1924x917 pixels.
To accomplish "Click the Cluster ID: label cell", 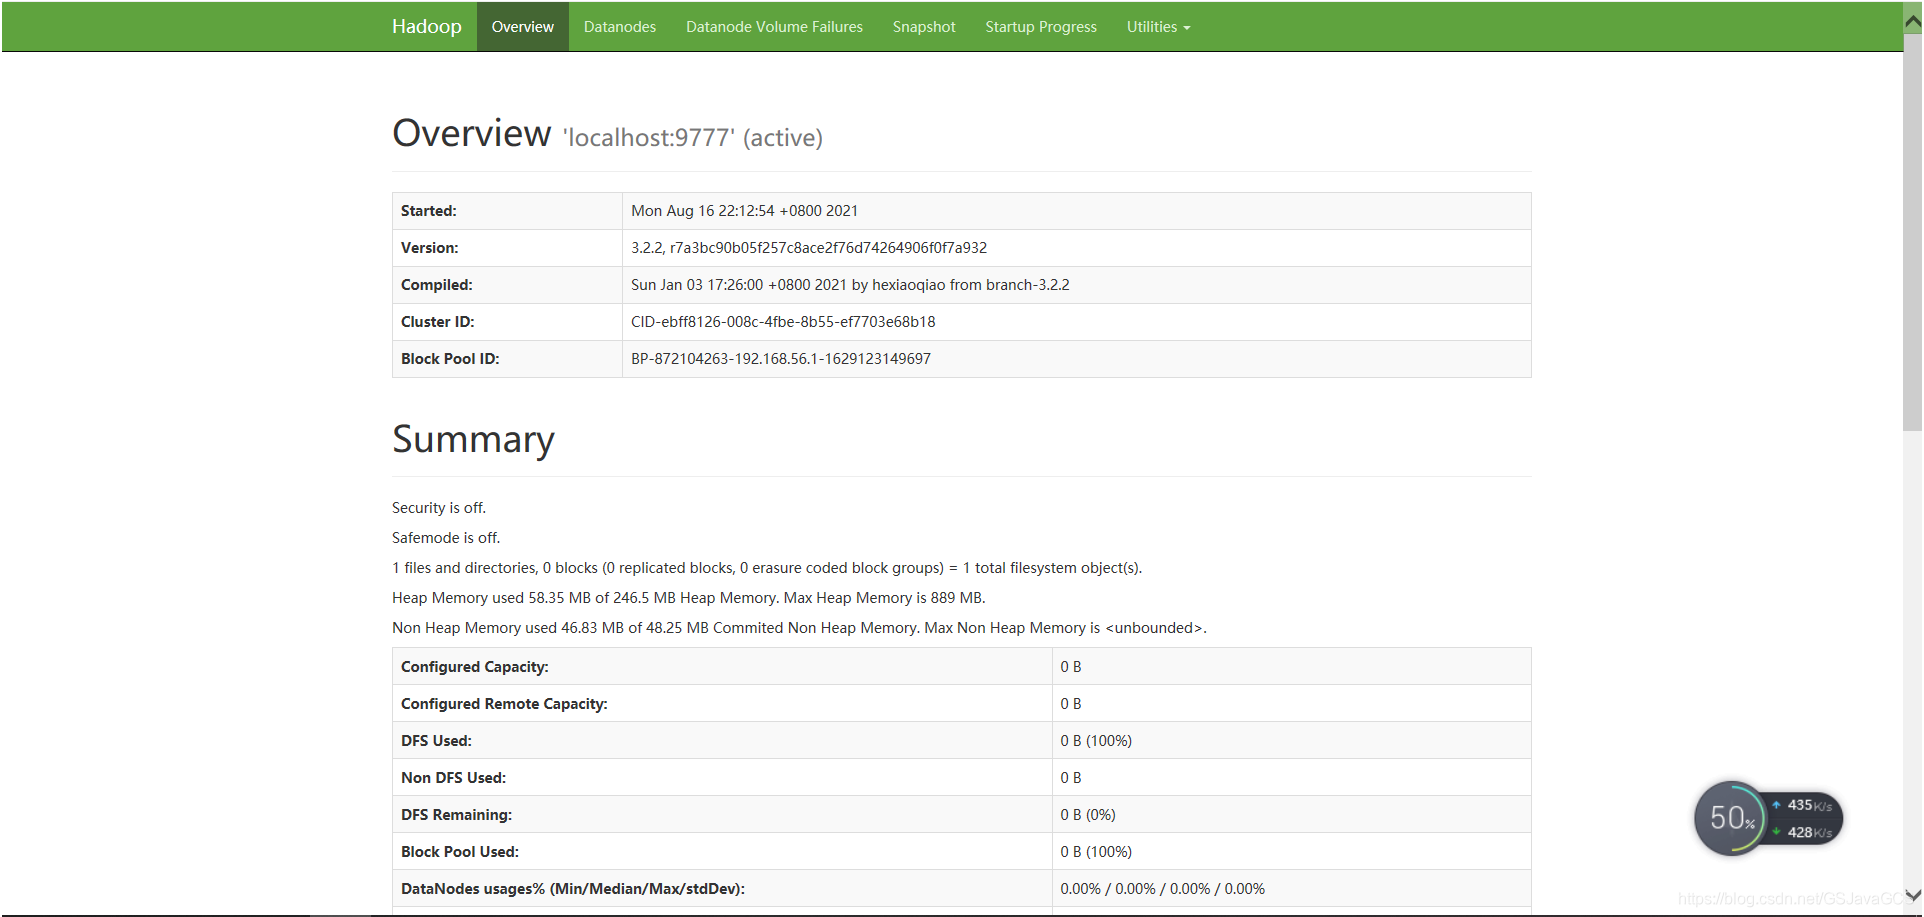I will tap(507, 322).
